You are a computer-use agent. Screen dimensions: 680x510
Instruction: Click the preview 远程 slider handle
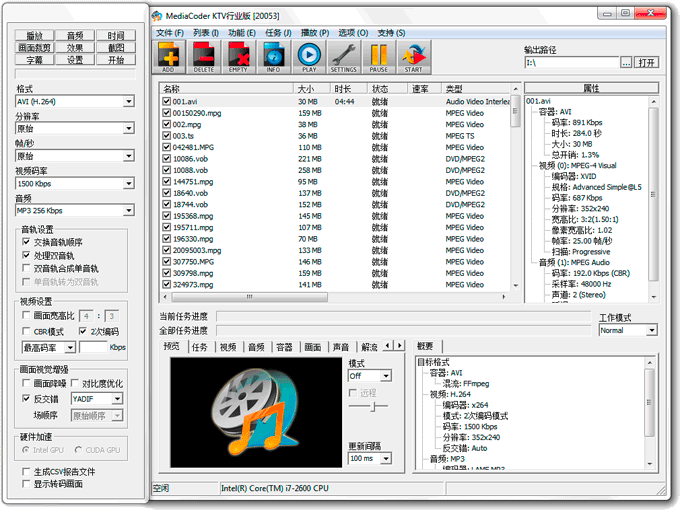pyautogui.click(x=373, y=406)
